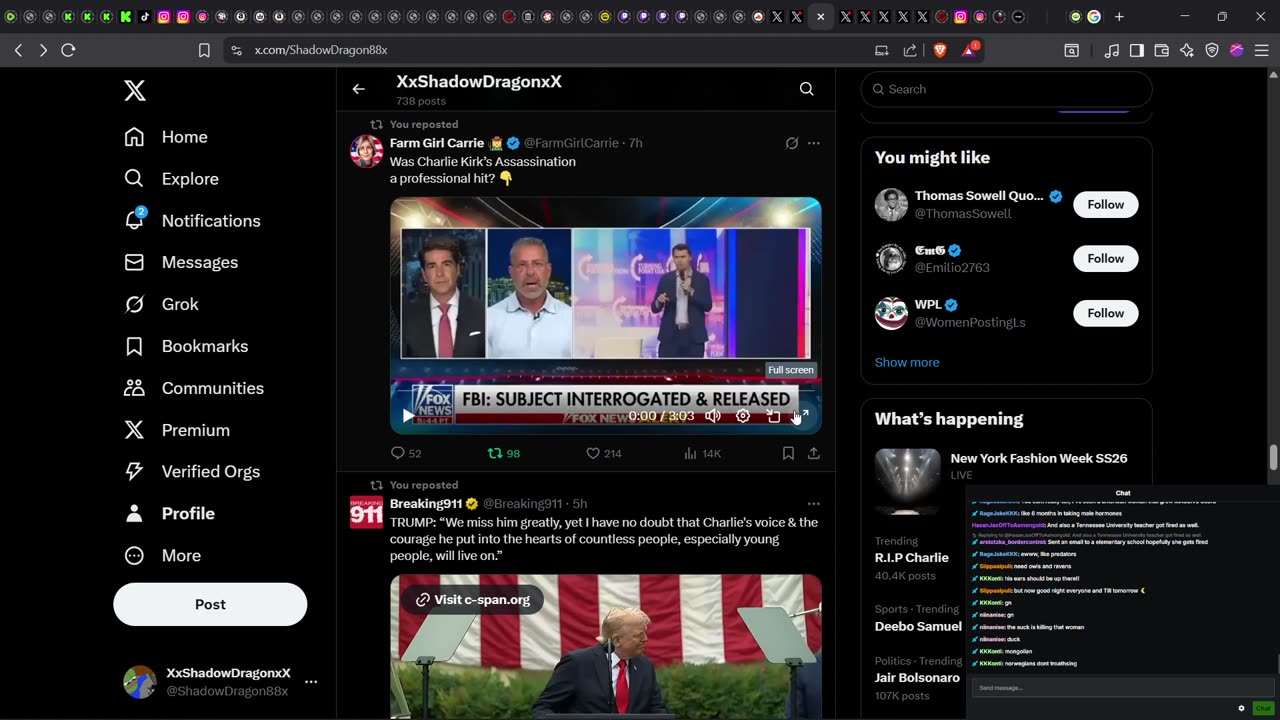Open the Brave Shields lion icon
Viewport: 1280px width, 720px height.
pos(940,50)
